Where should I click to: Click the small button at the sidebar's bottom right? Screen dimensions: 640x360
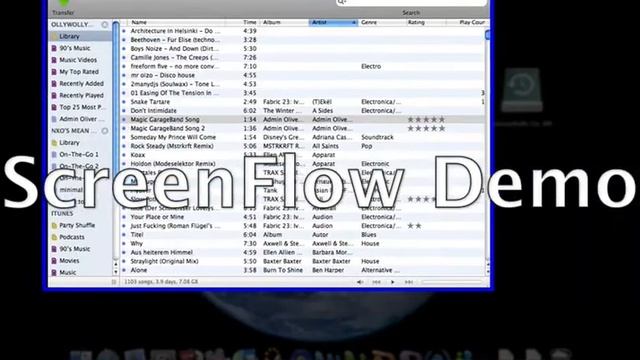[114, 282]
